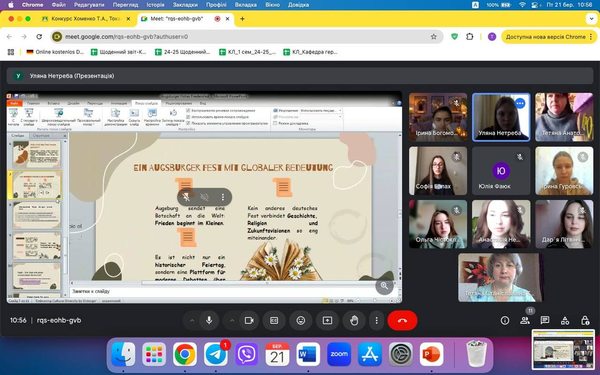Open meeting details info icon
Image resolution: width=600 pixels, height=375 pixels.
coord(505,320)
